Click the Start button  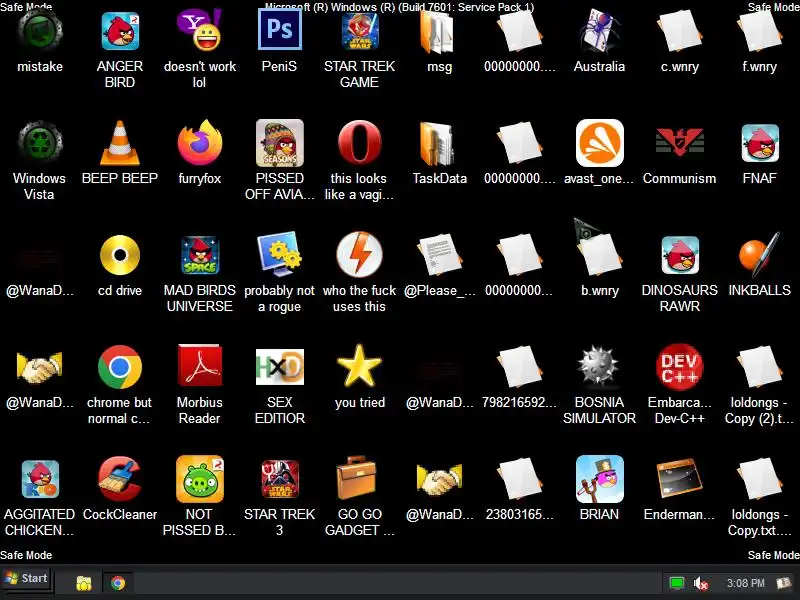point(27,579)
